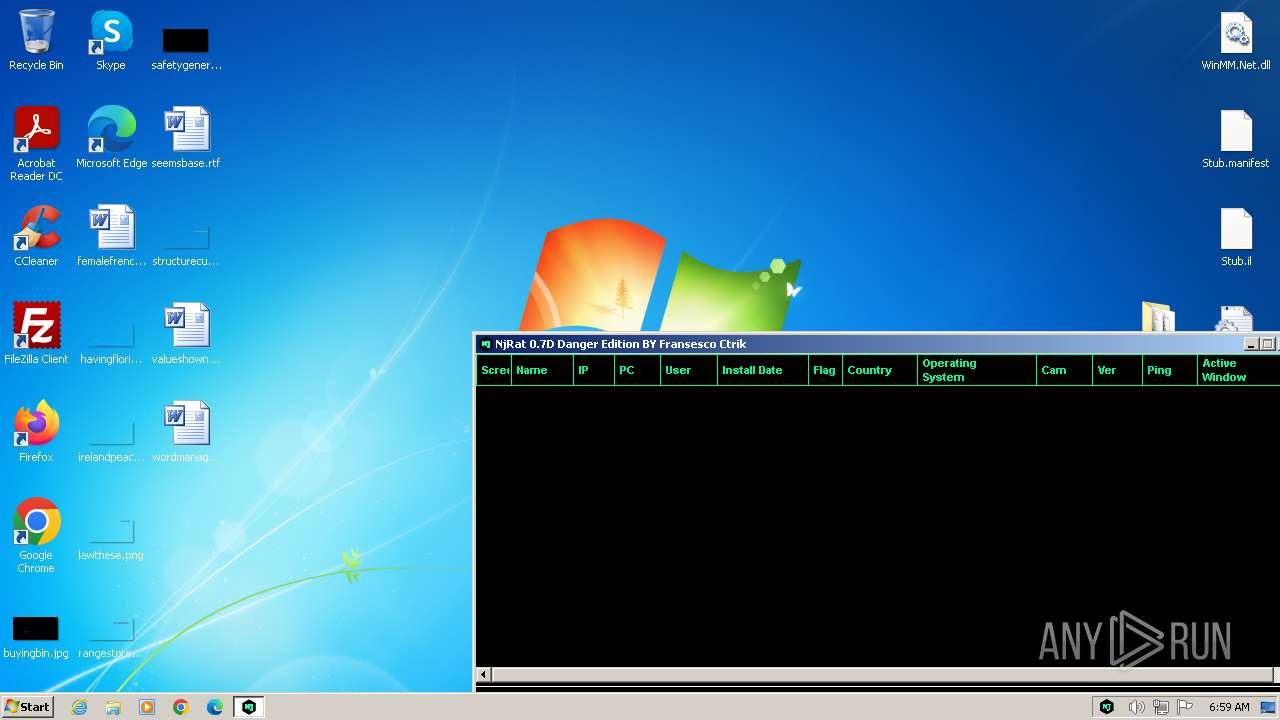Sort by the Name column header
Screen dimensions: 1280x720
coord(542,370)
